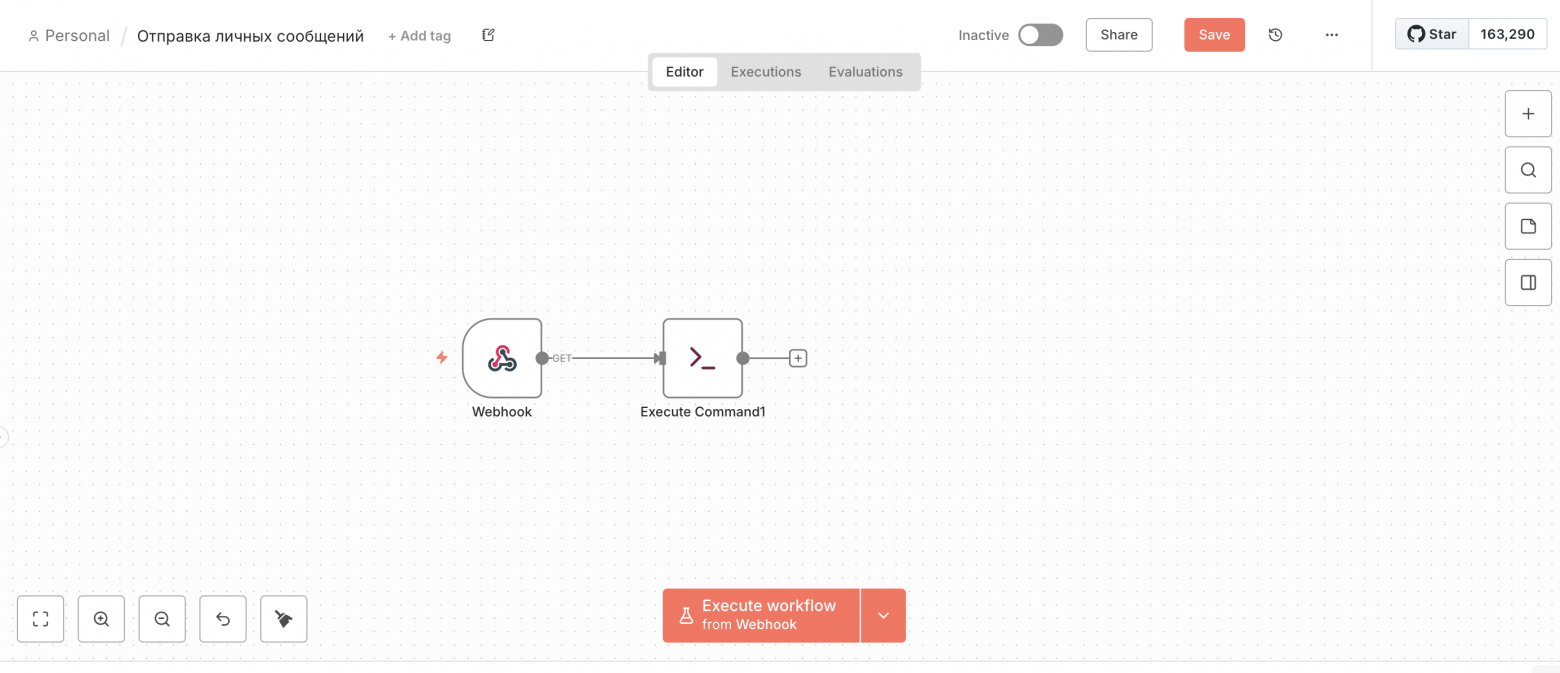Switch to the Executions tab
This screenshot has height=673, width=1560.
coord(766,72)
